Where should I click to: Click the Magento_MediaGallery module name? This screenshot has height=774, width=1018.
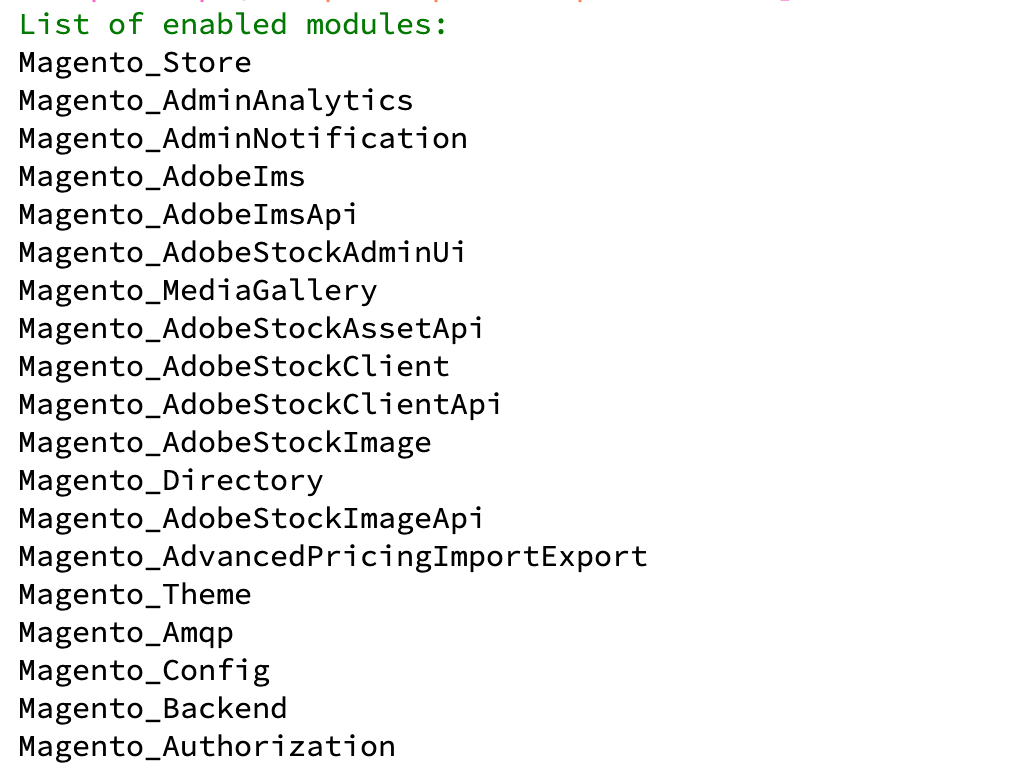click(198, 290)
